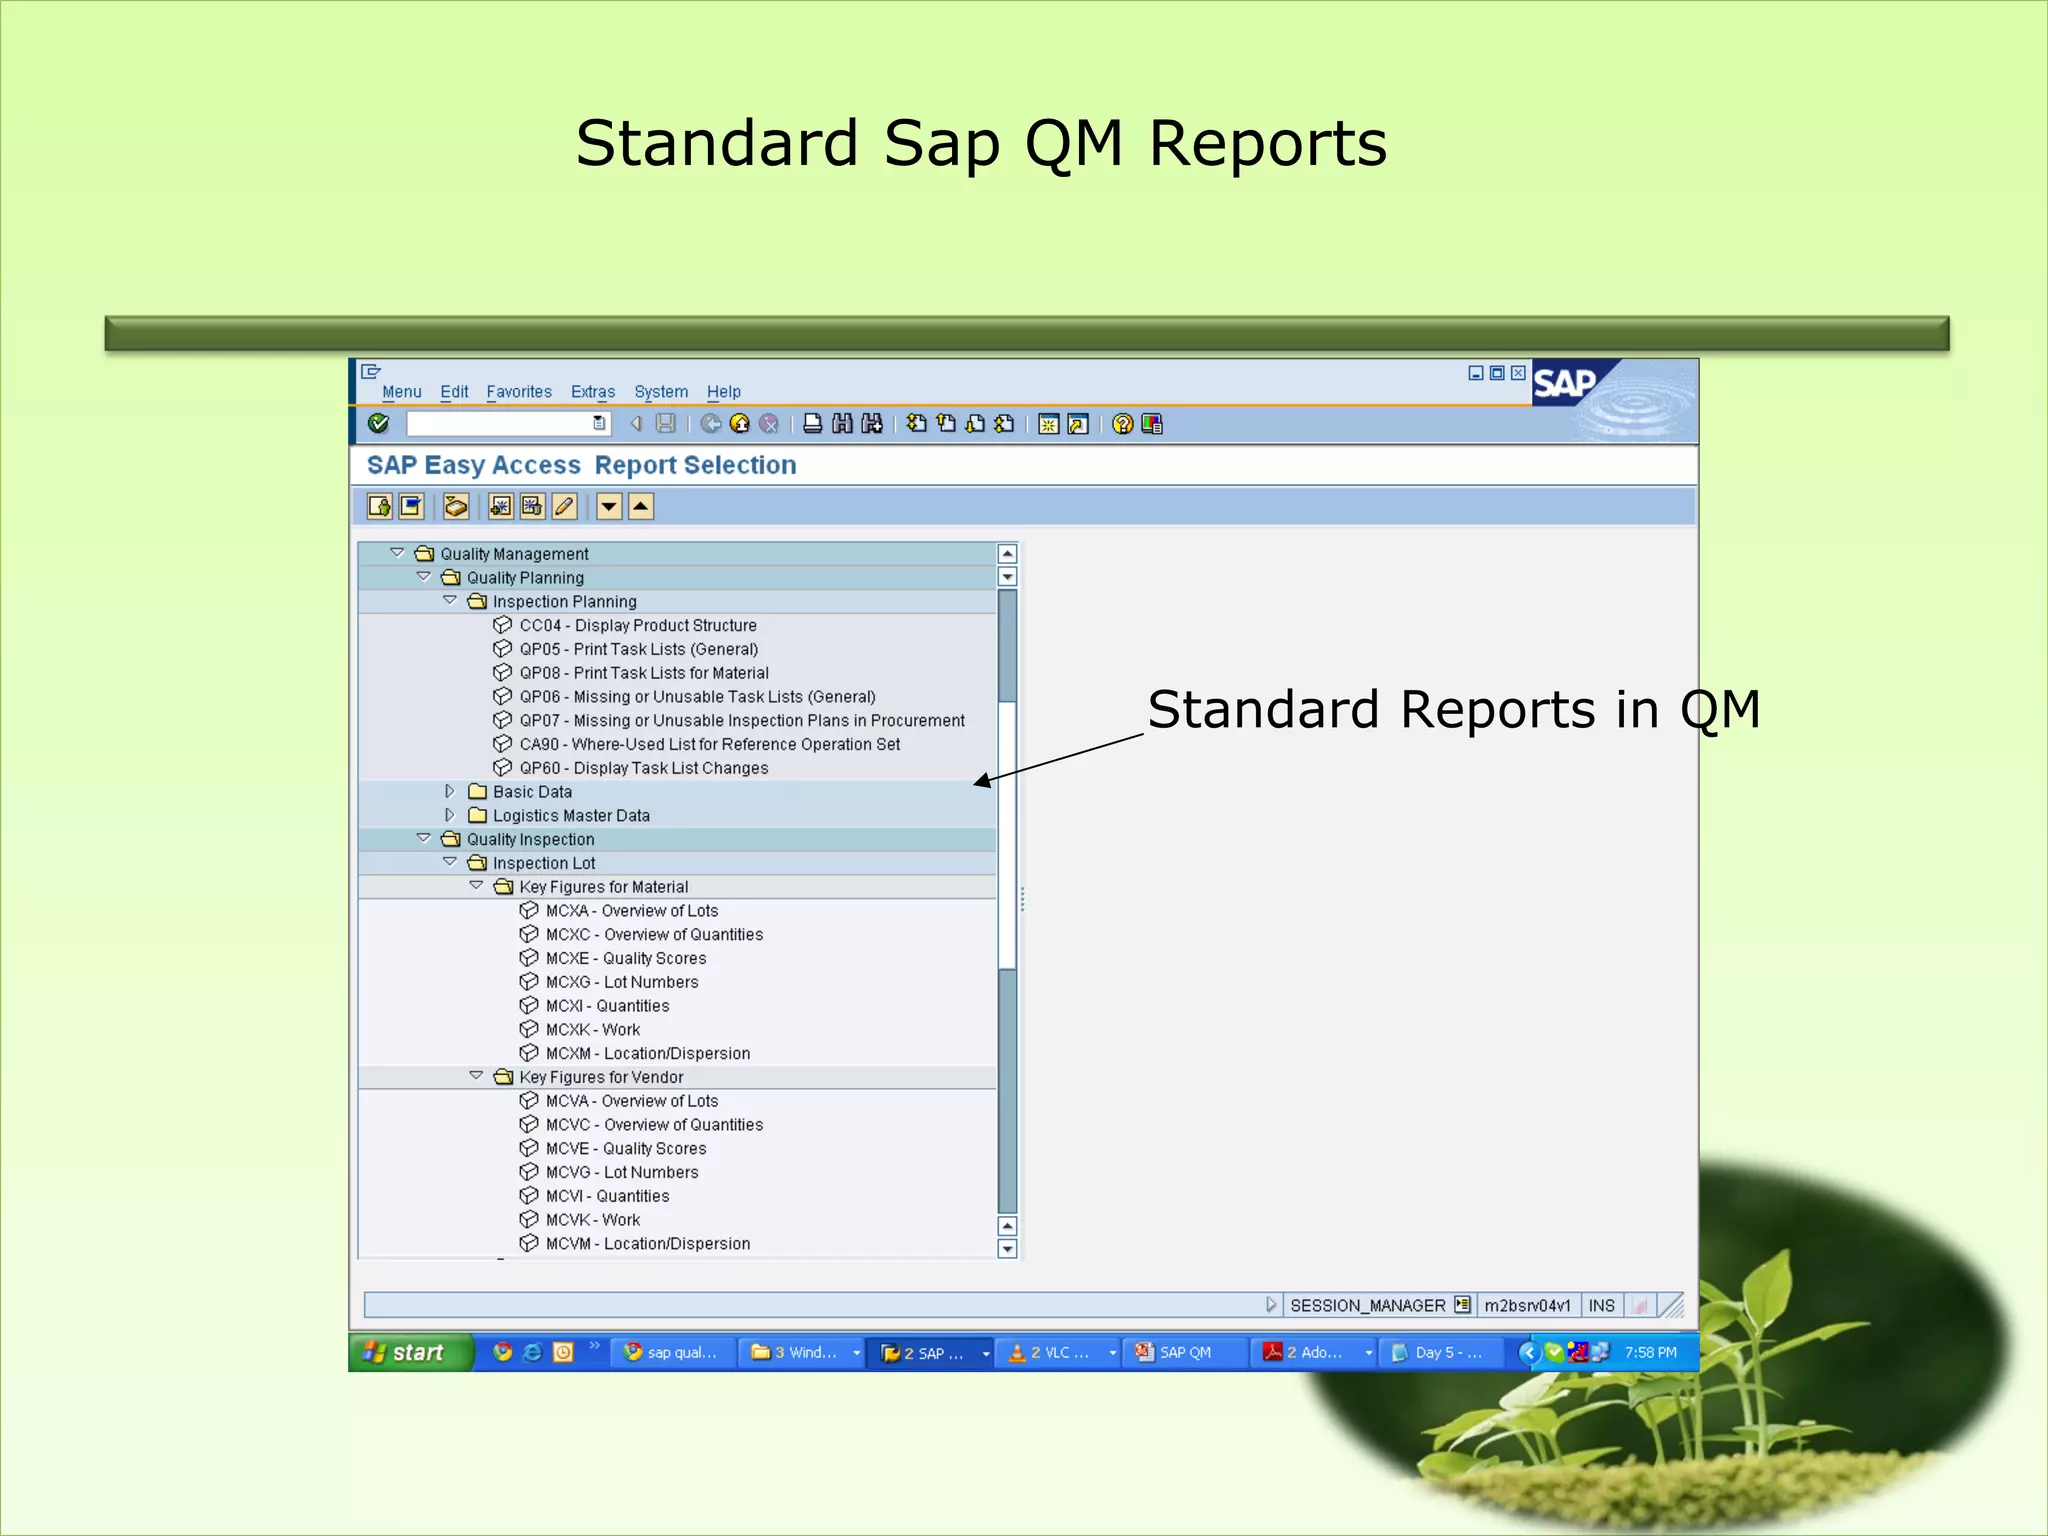Collapse Key Figures for Material folder

point(476,886)
